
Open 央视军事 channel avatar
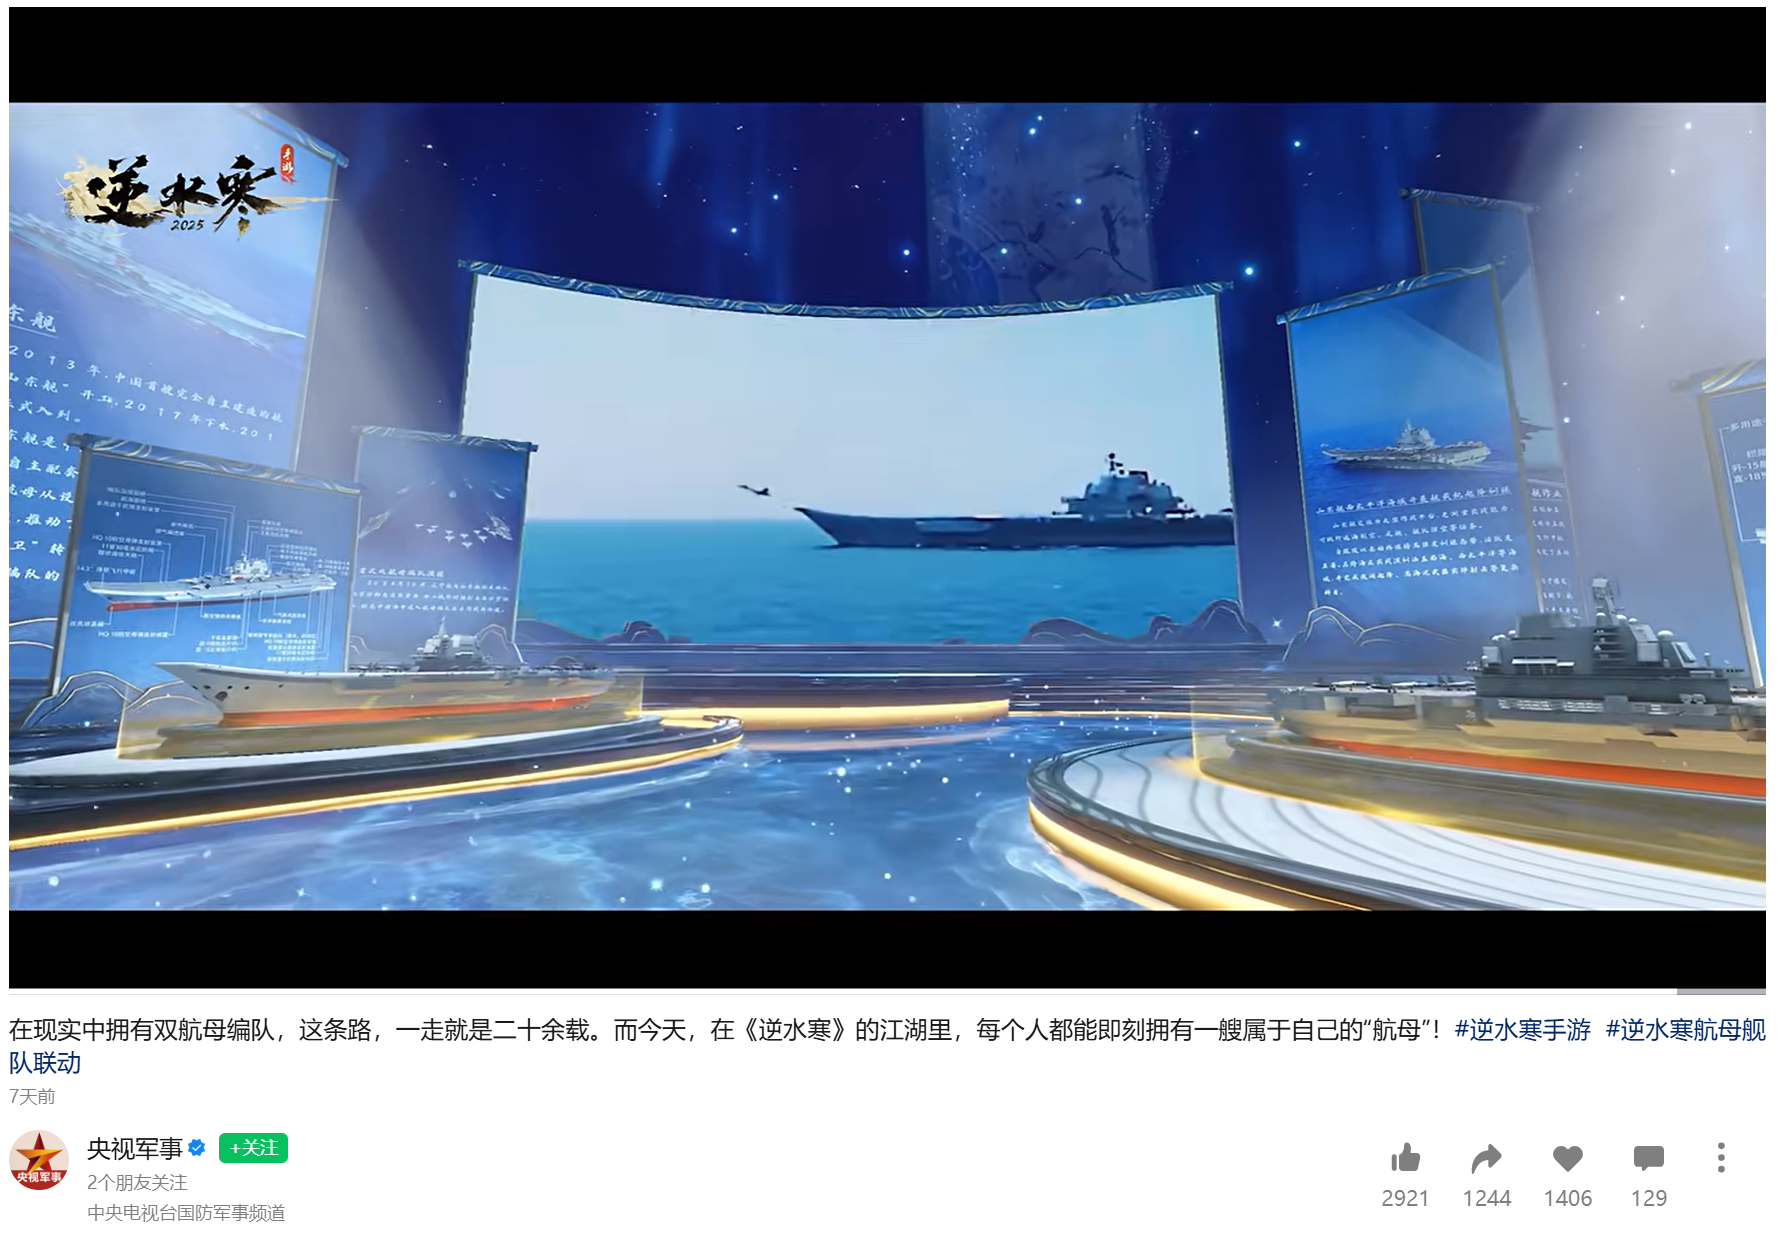pyautogui.click(x=39, y=1160)
